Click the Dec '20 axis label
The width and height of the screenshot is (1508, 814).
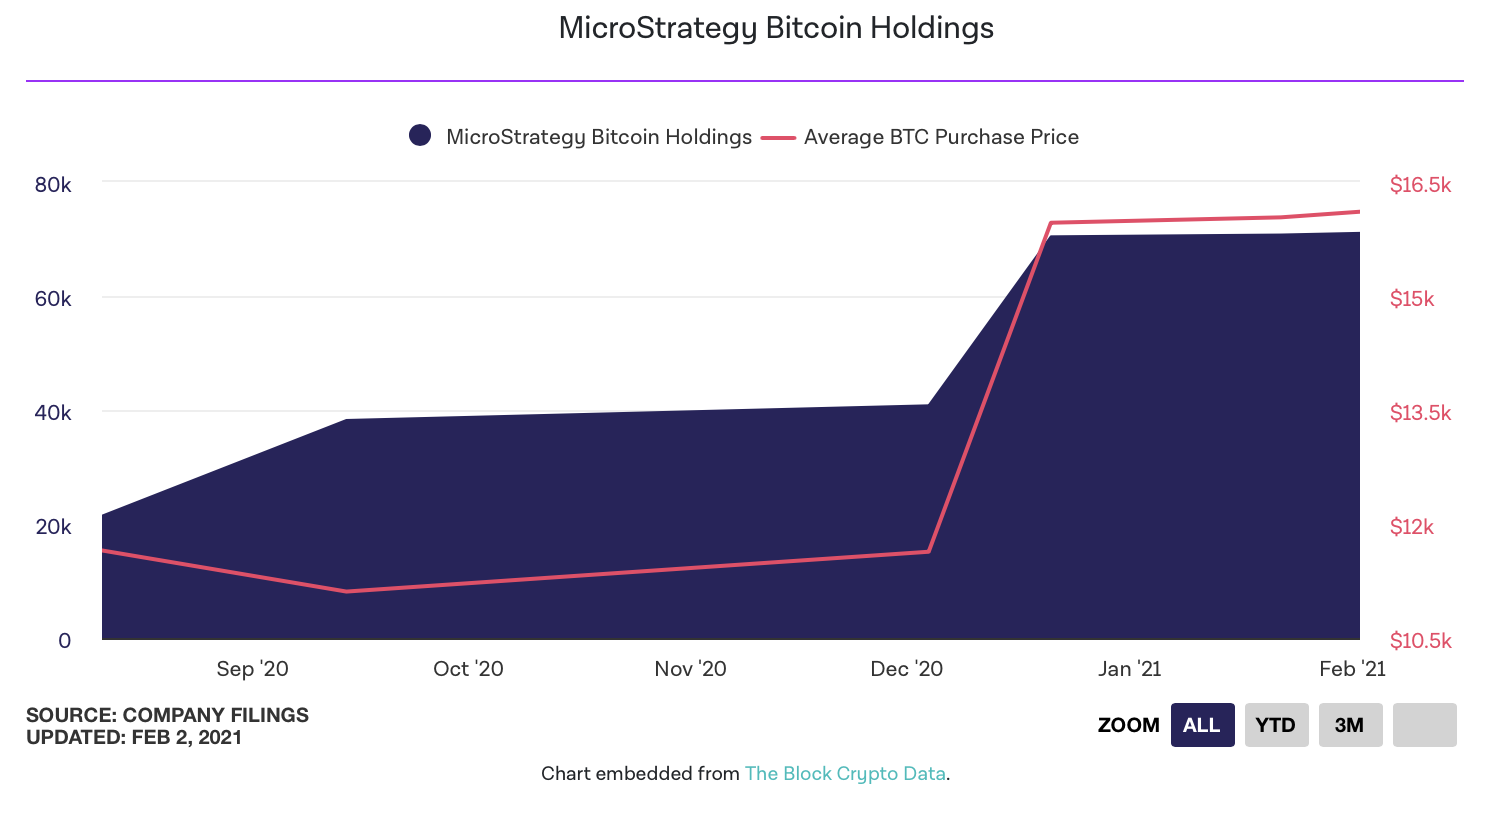906,669
